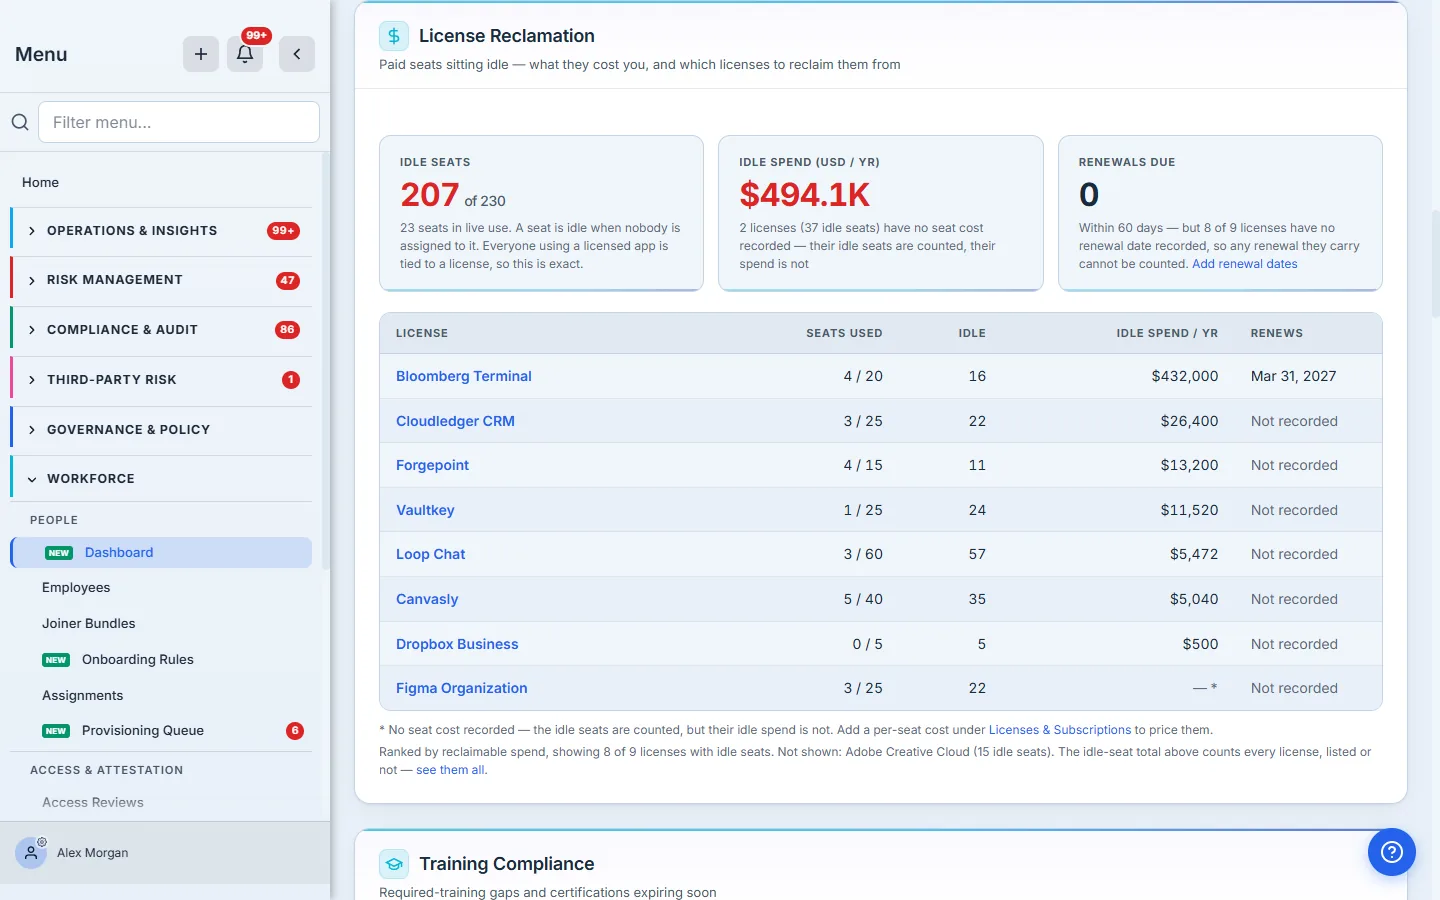Click the 99+ badge on Operations & Insights

284,231
